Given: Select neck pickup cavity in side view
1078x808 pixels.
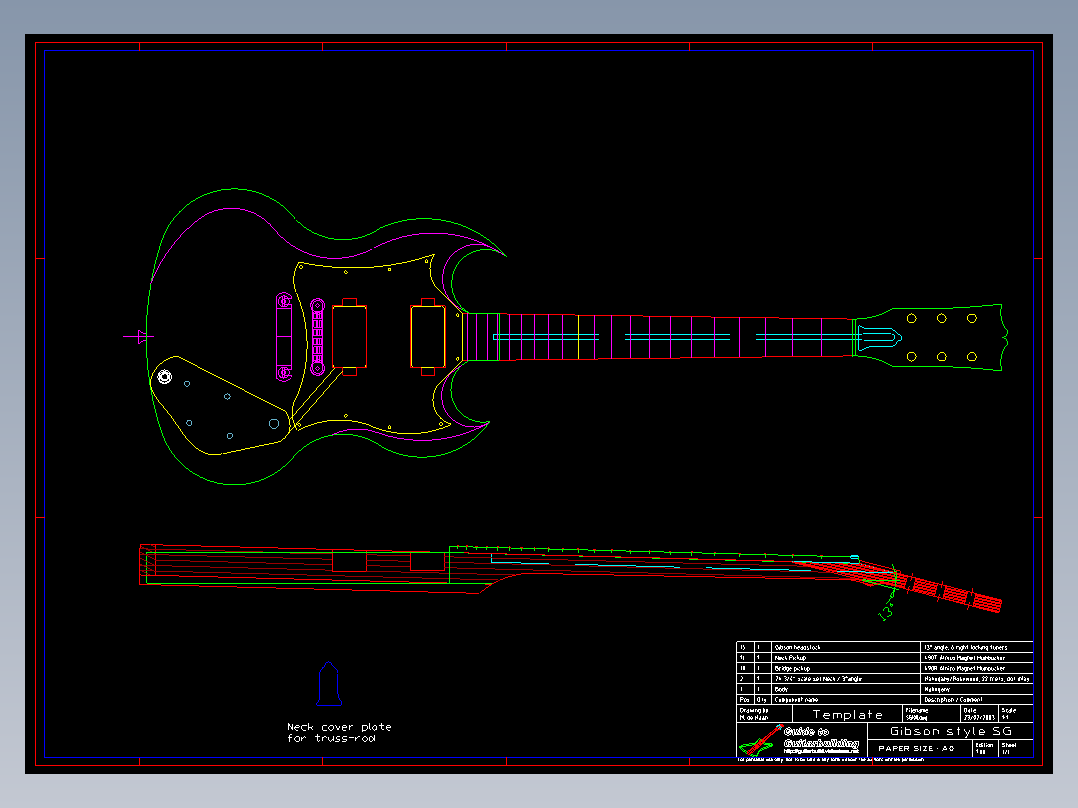Looking at the screenshot, I should (x=428, y=561).
